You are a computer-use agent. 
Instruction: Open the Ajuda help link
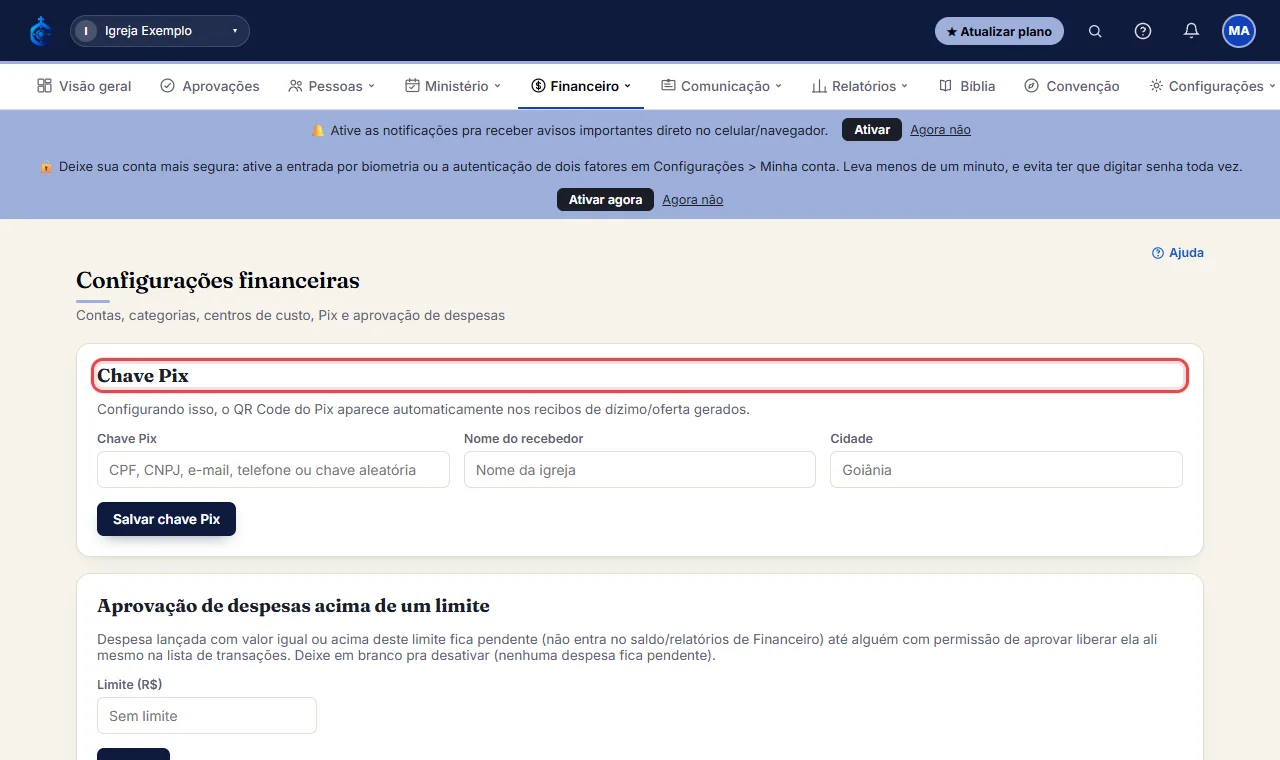(x=1178, y=253)
